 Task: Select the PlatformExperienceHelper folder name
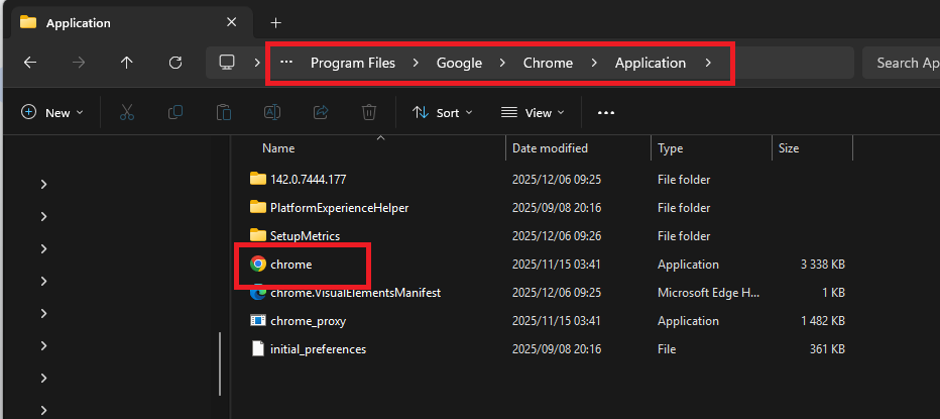pos(339,207)
